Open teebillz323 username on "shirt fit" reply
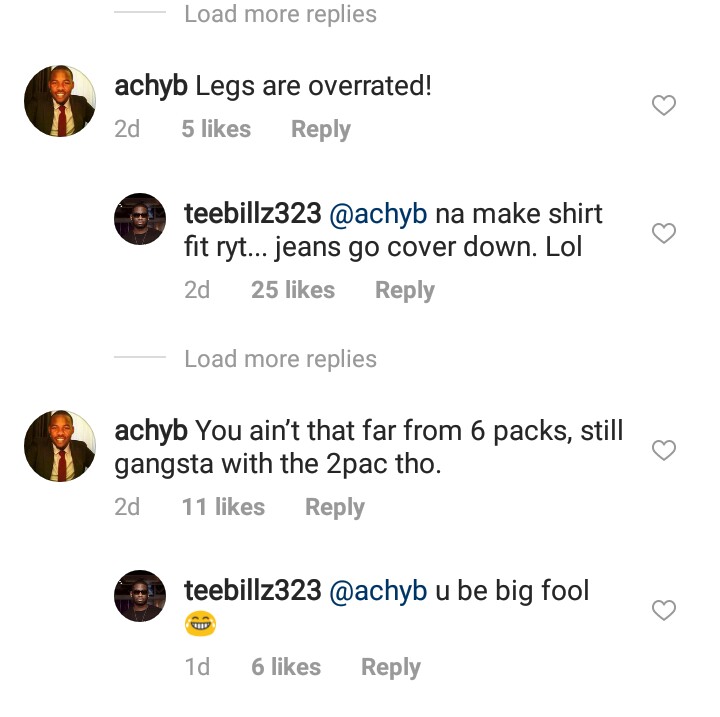 tap(253, 213)
